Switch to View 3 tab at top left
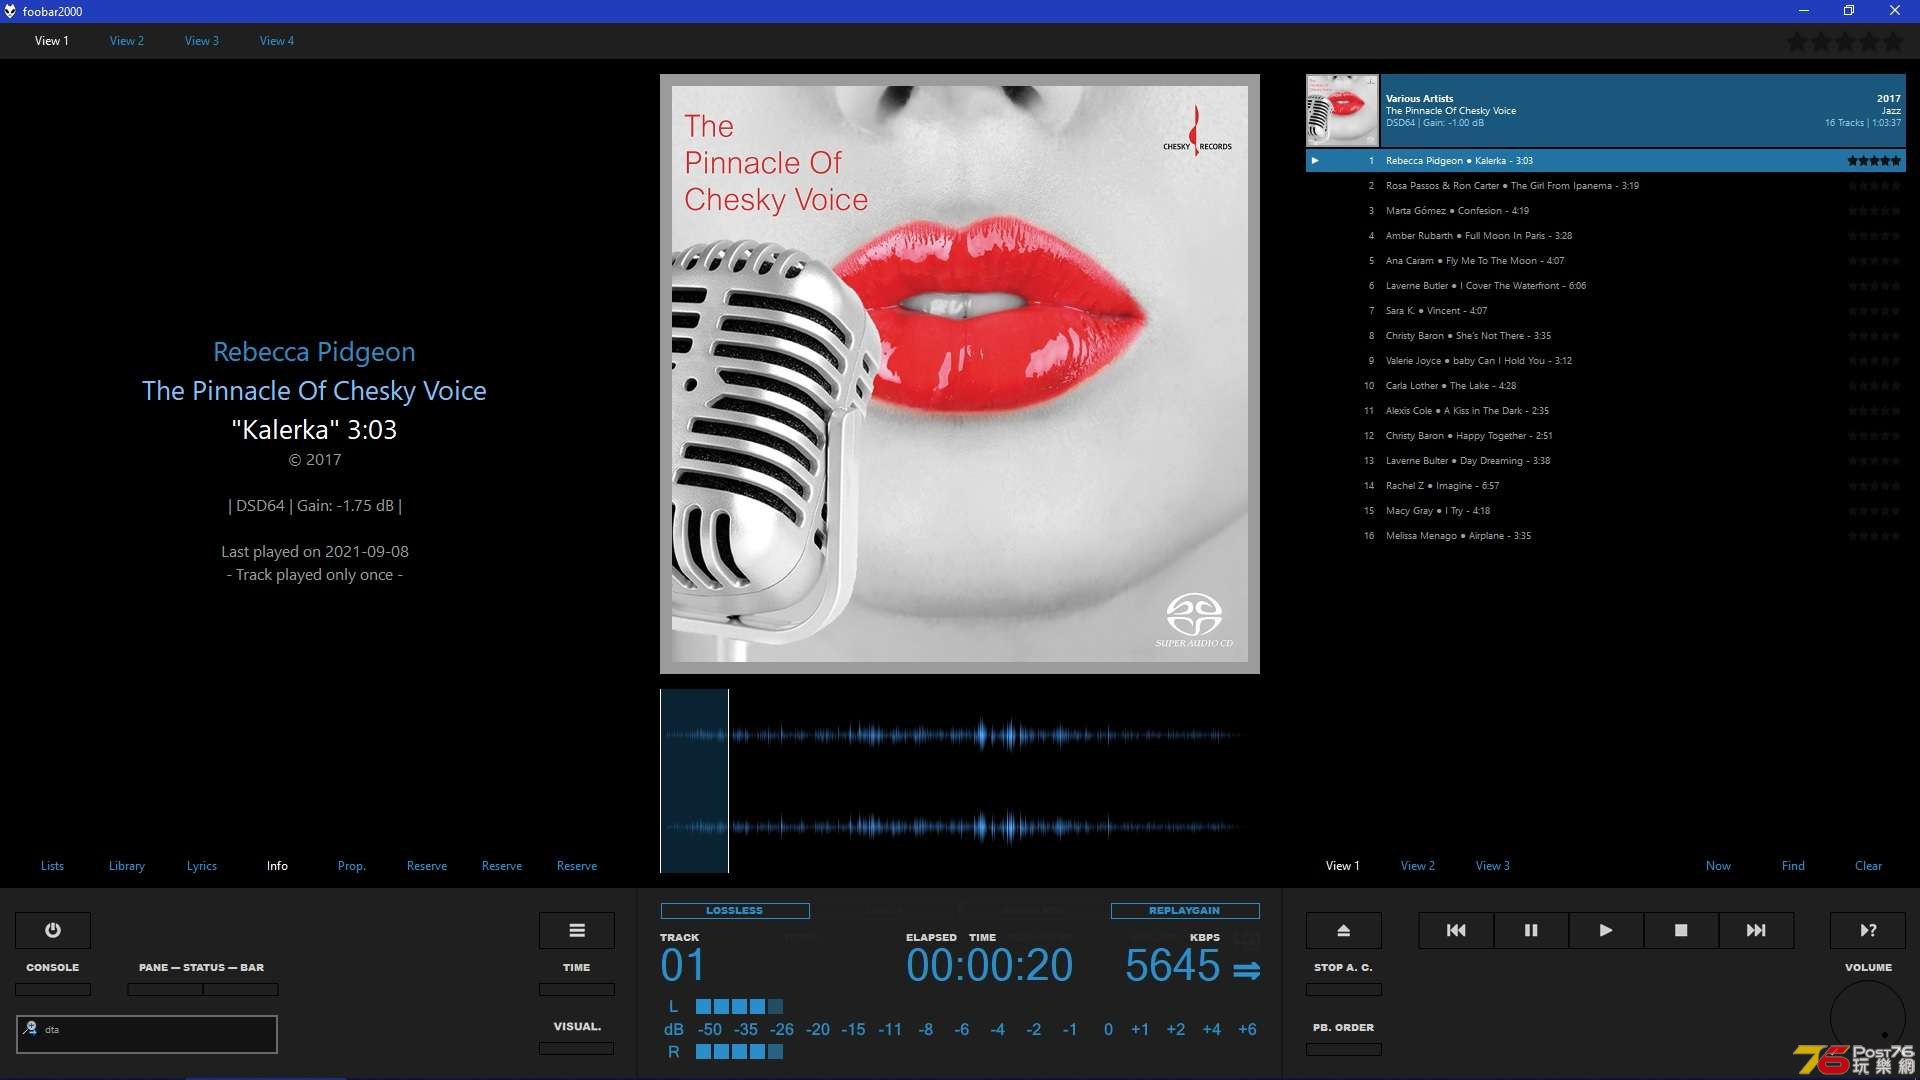Image resolution: width=1920 pixels, height=1080 pixels. click(x=202, y=41)
